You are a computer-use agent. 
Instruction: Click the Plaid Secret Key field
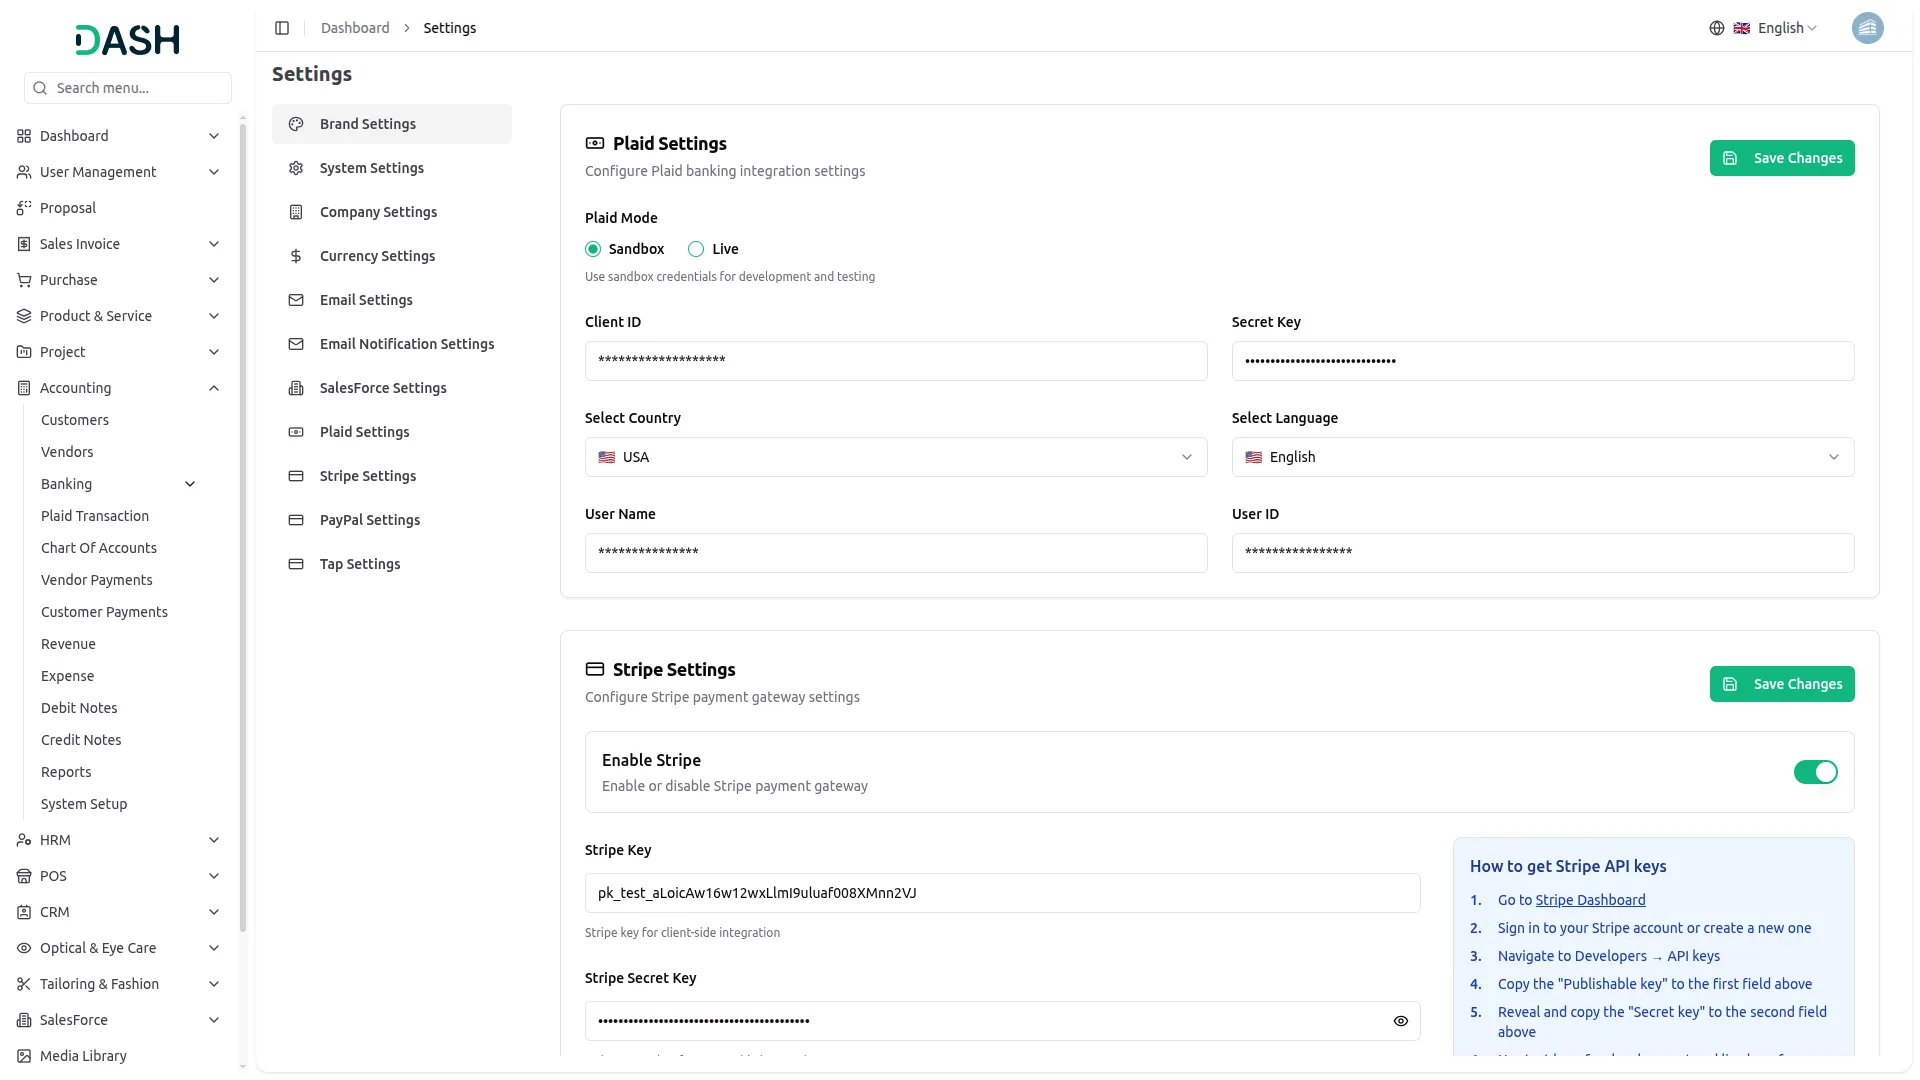coord(1543,361)
